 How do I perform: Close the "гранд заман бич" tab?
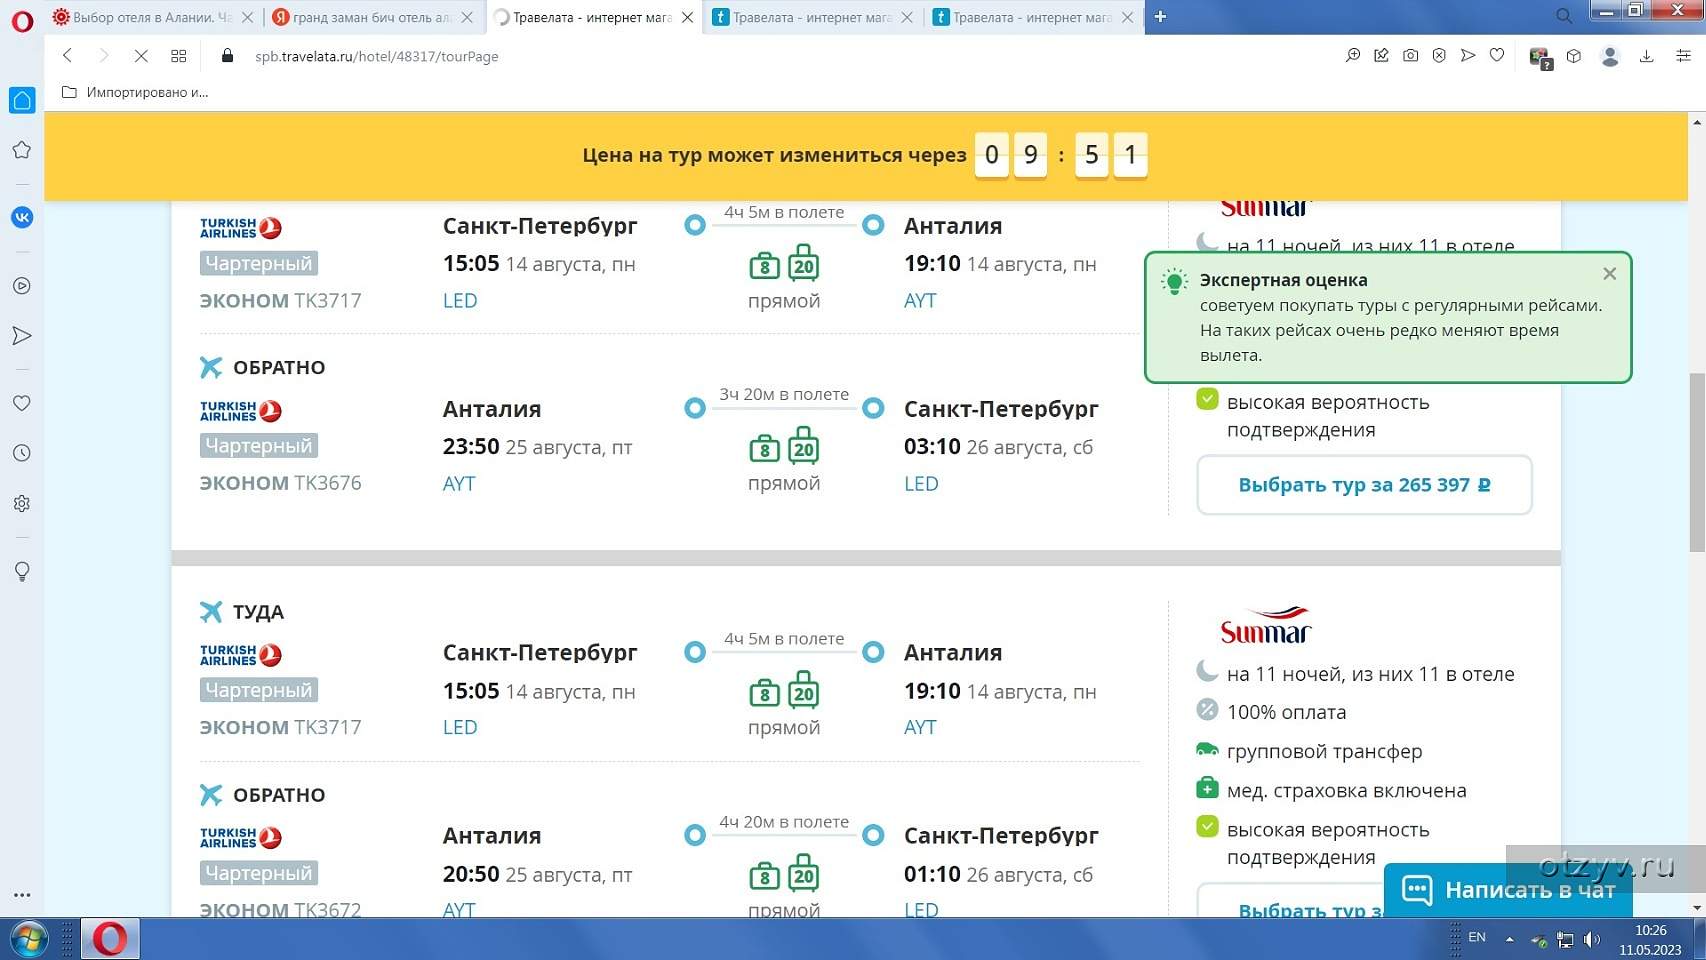coord(467,17)
